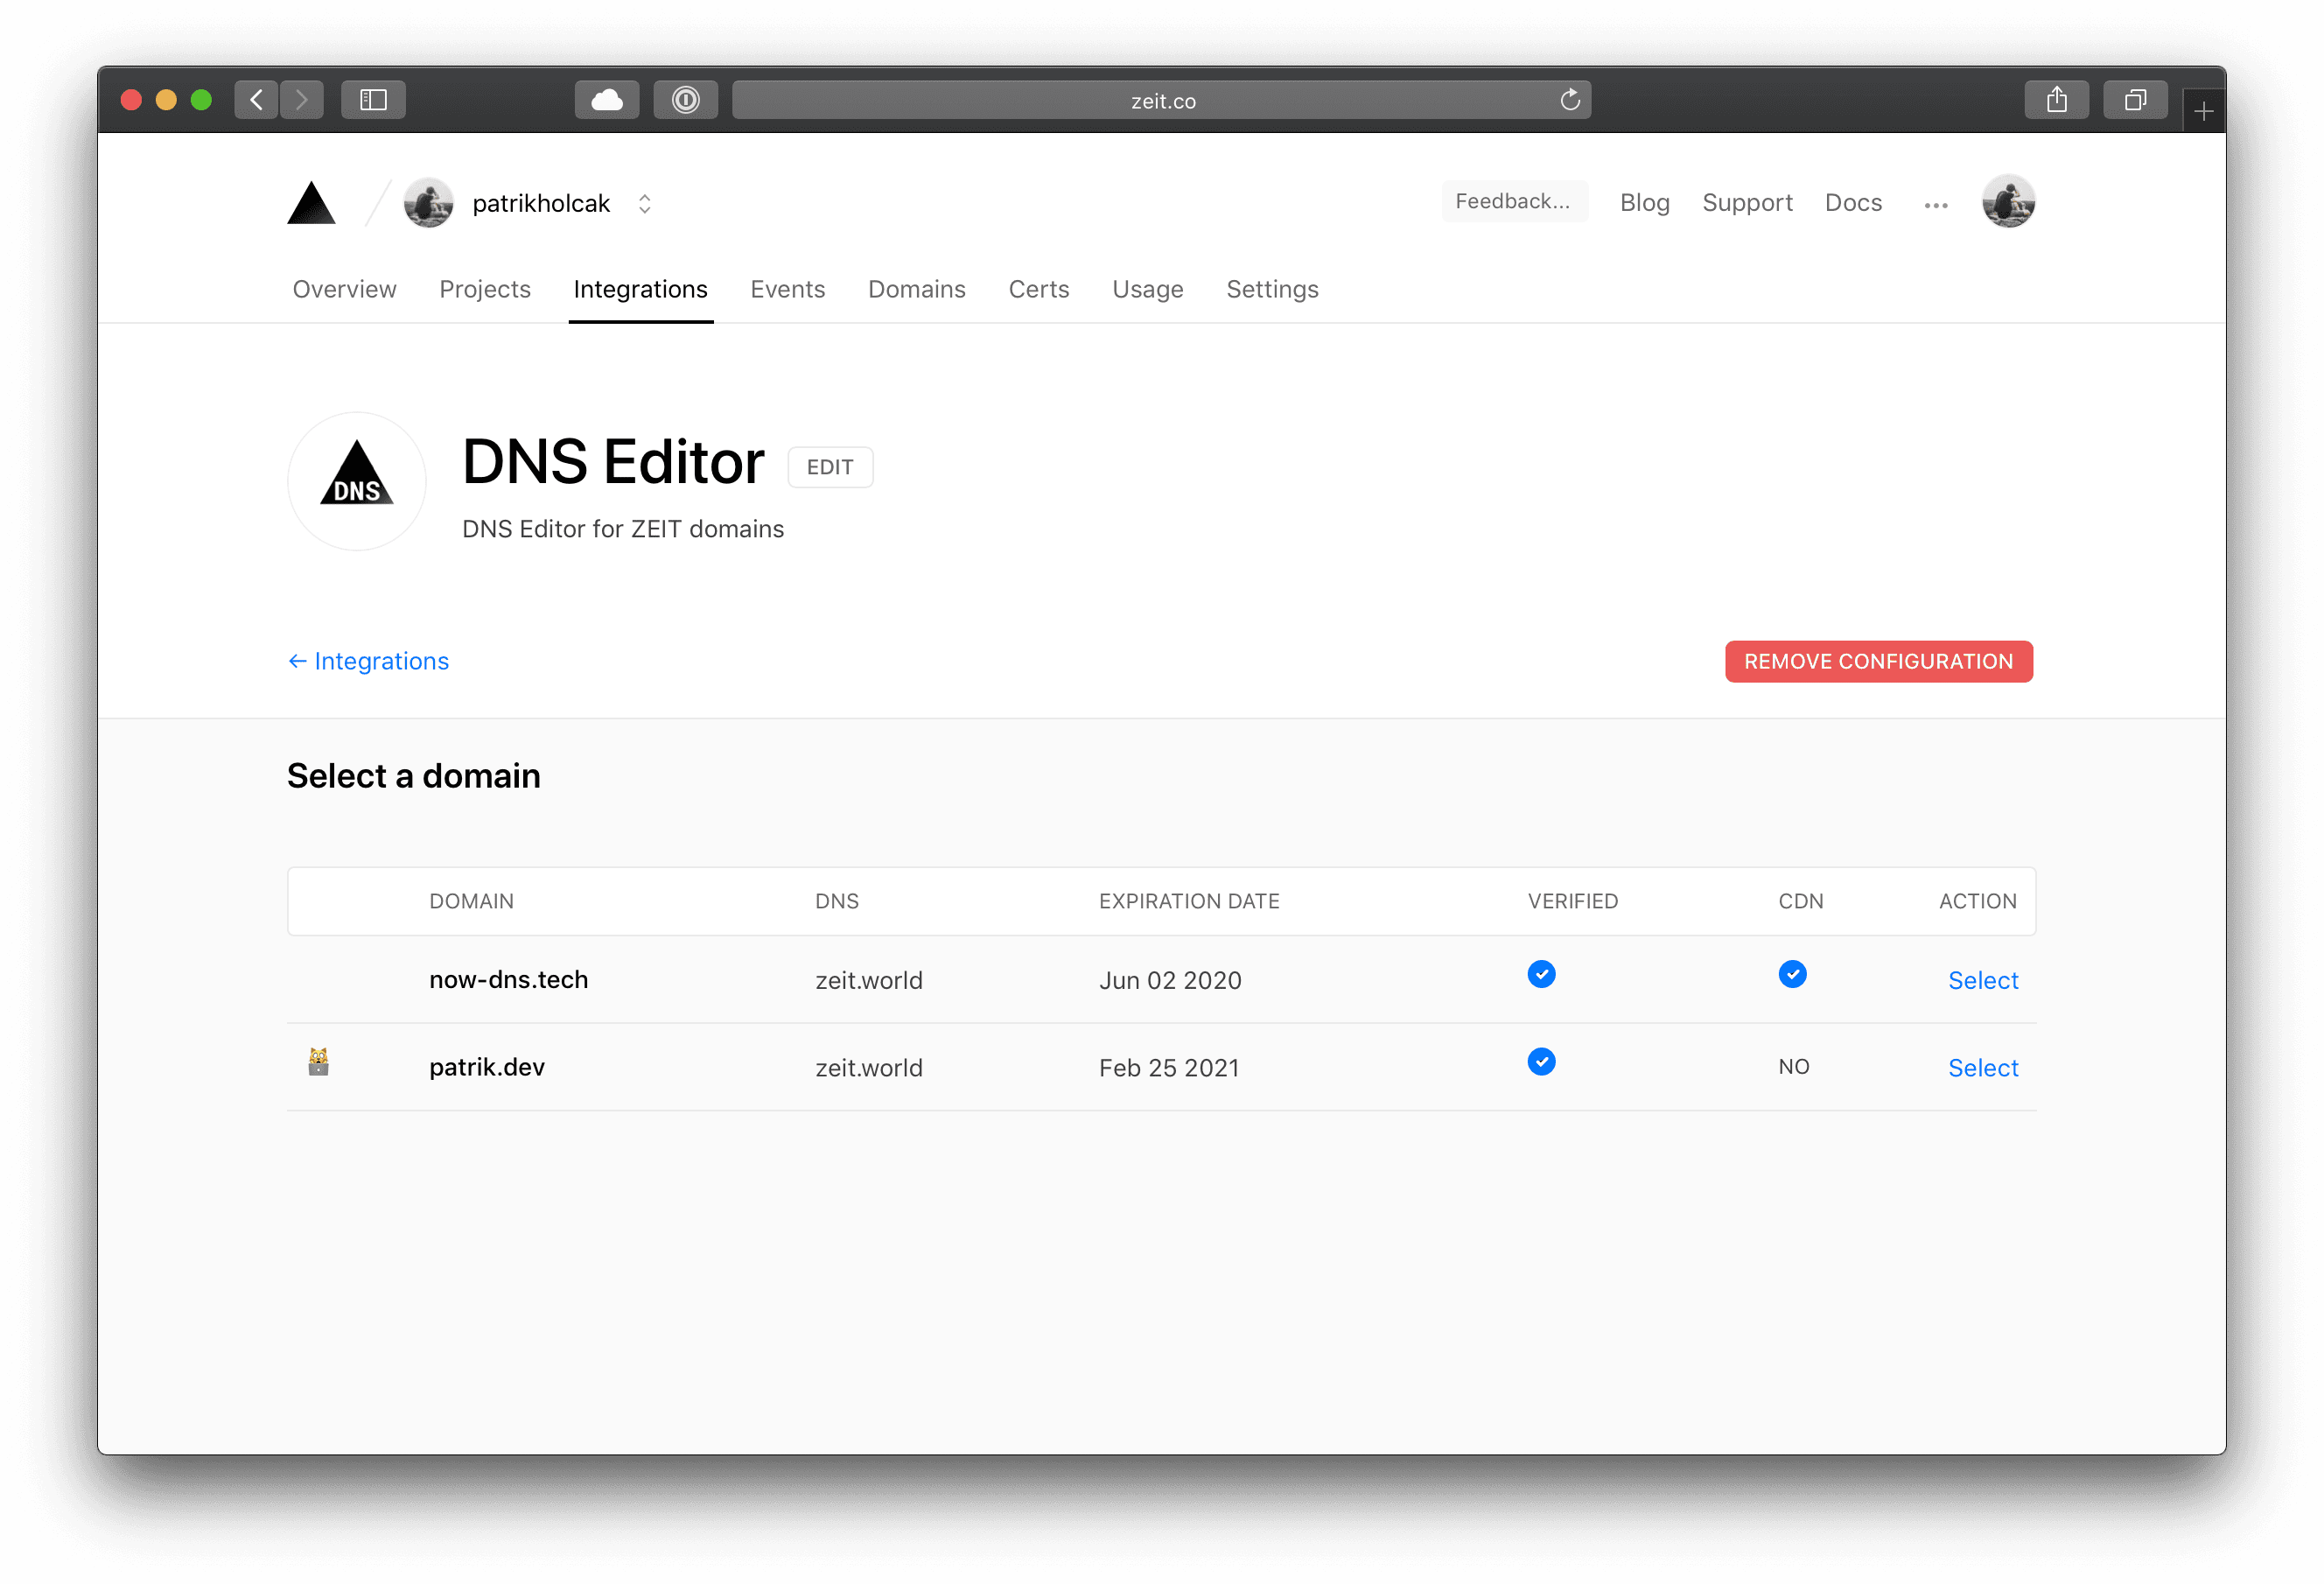The height and width of the screenshot is (1584, 2324).
Task: Open new tab with plus icon
Action: pyautogui.click(x=2203, y=112)
